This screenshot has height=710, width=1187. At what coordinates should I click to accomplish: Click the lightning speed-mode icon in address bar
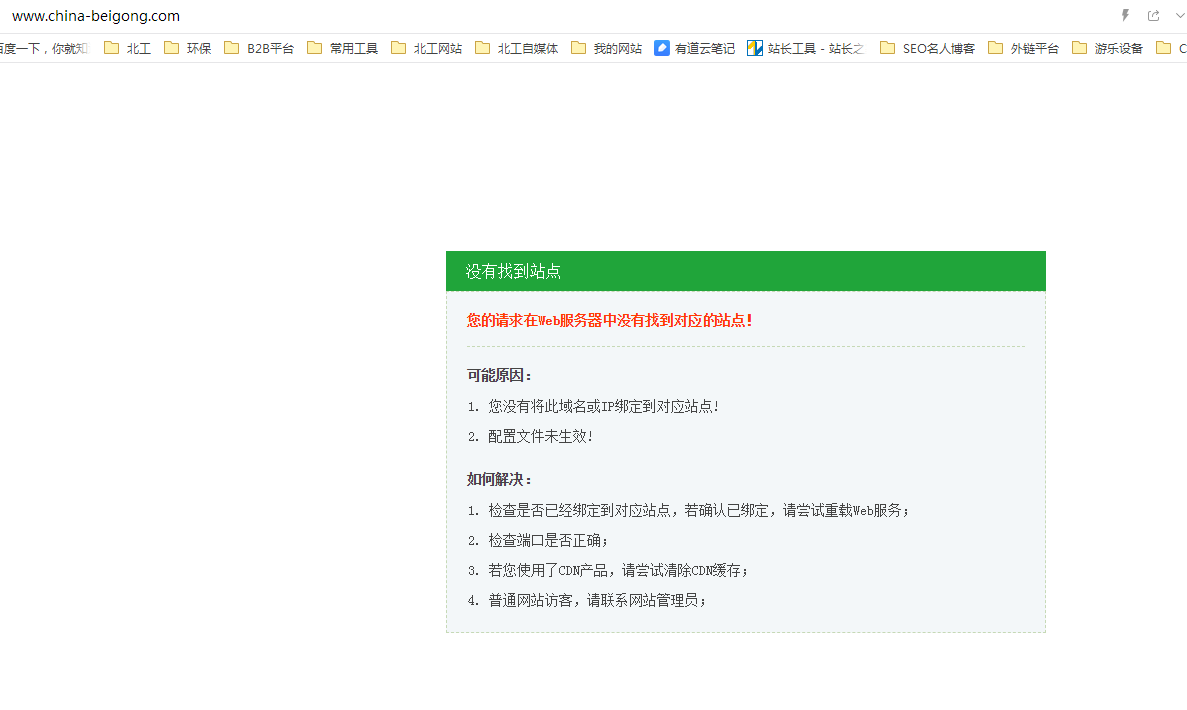(x=1125, y=16)
